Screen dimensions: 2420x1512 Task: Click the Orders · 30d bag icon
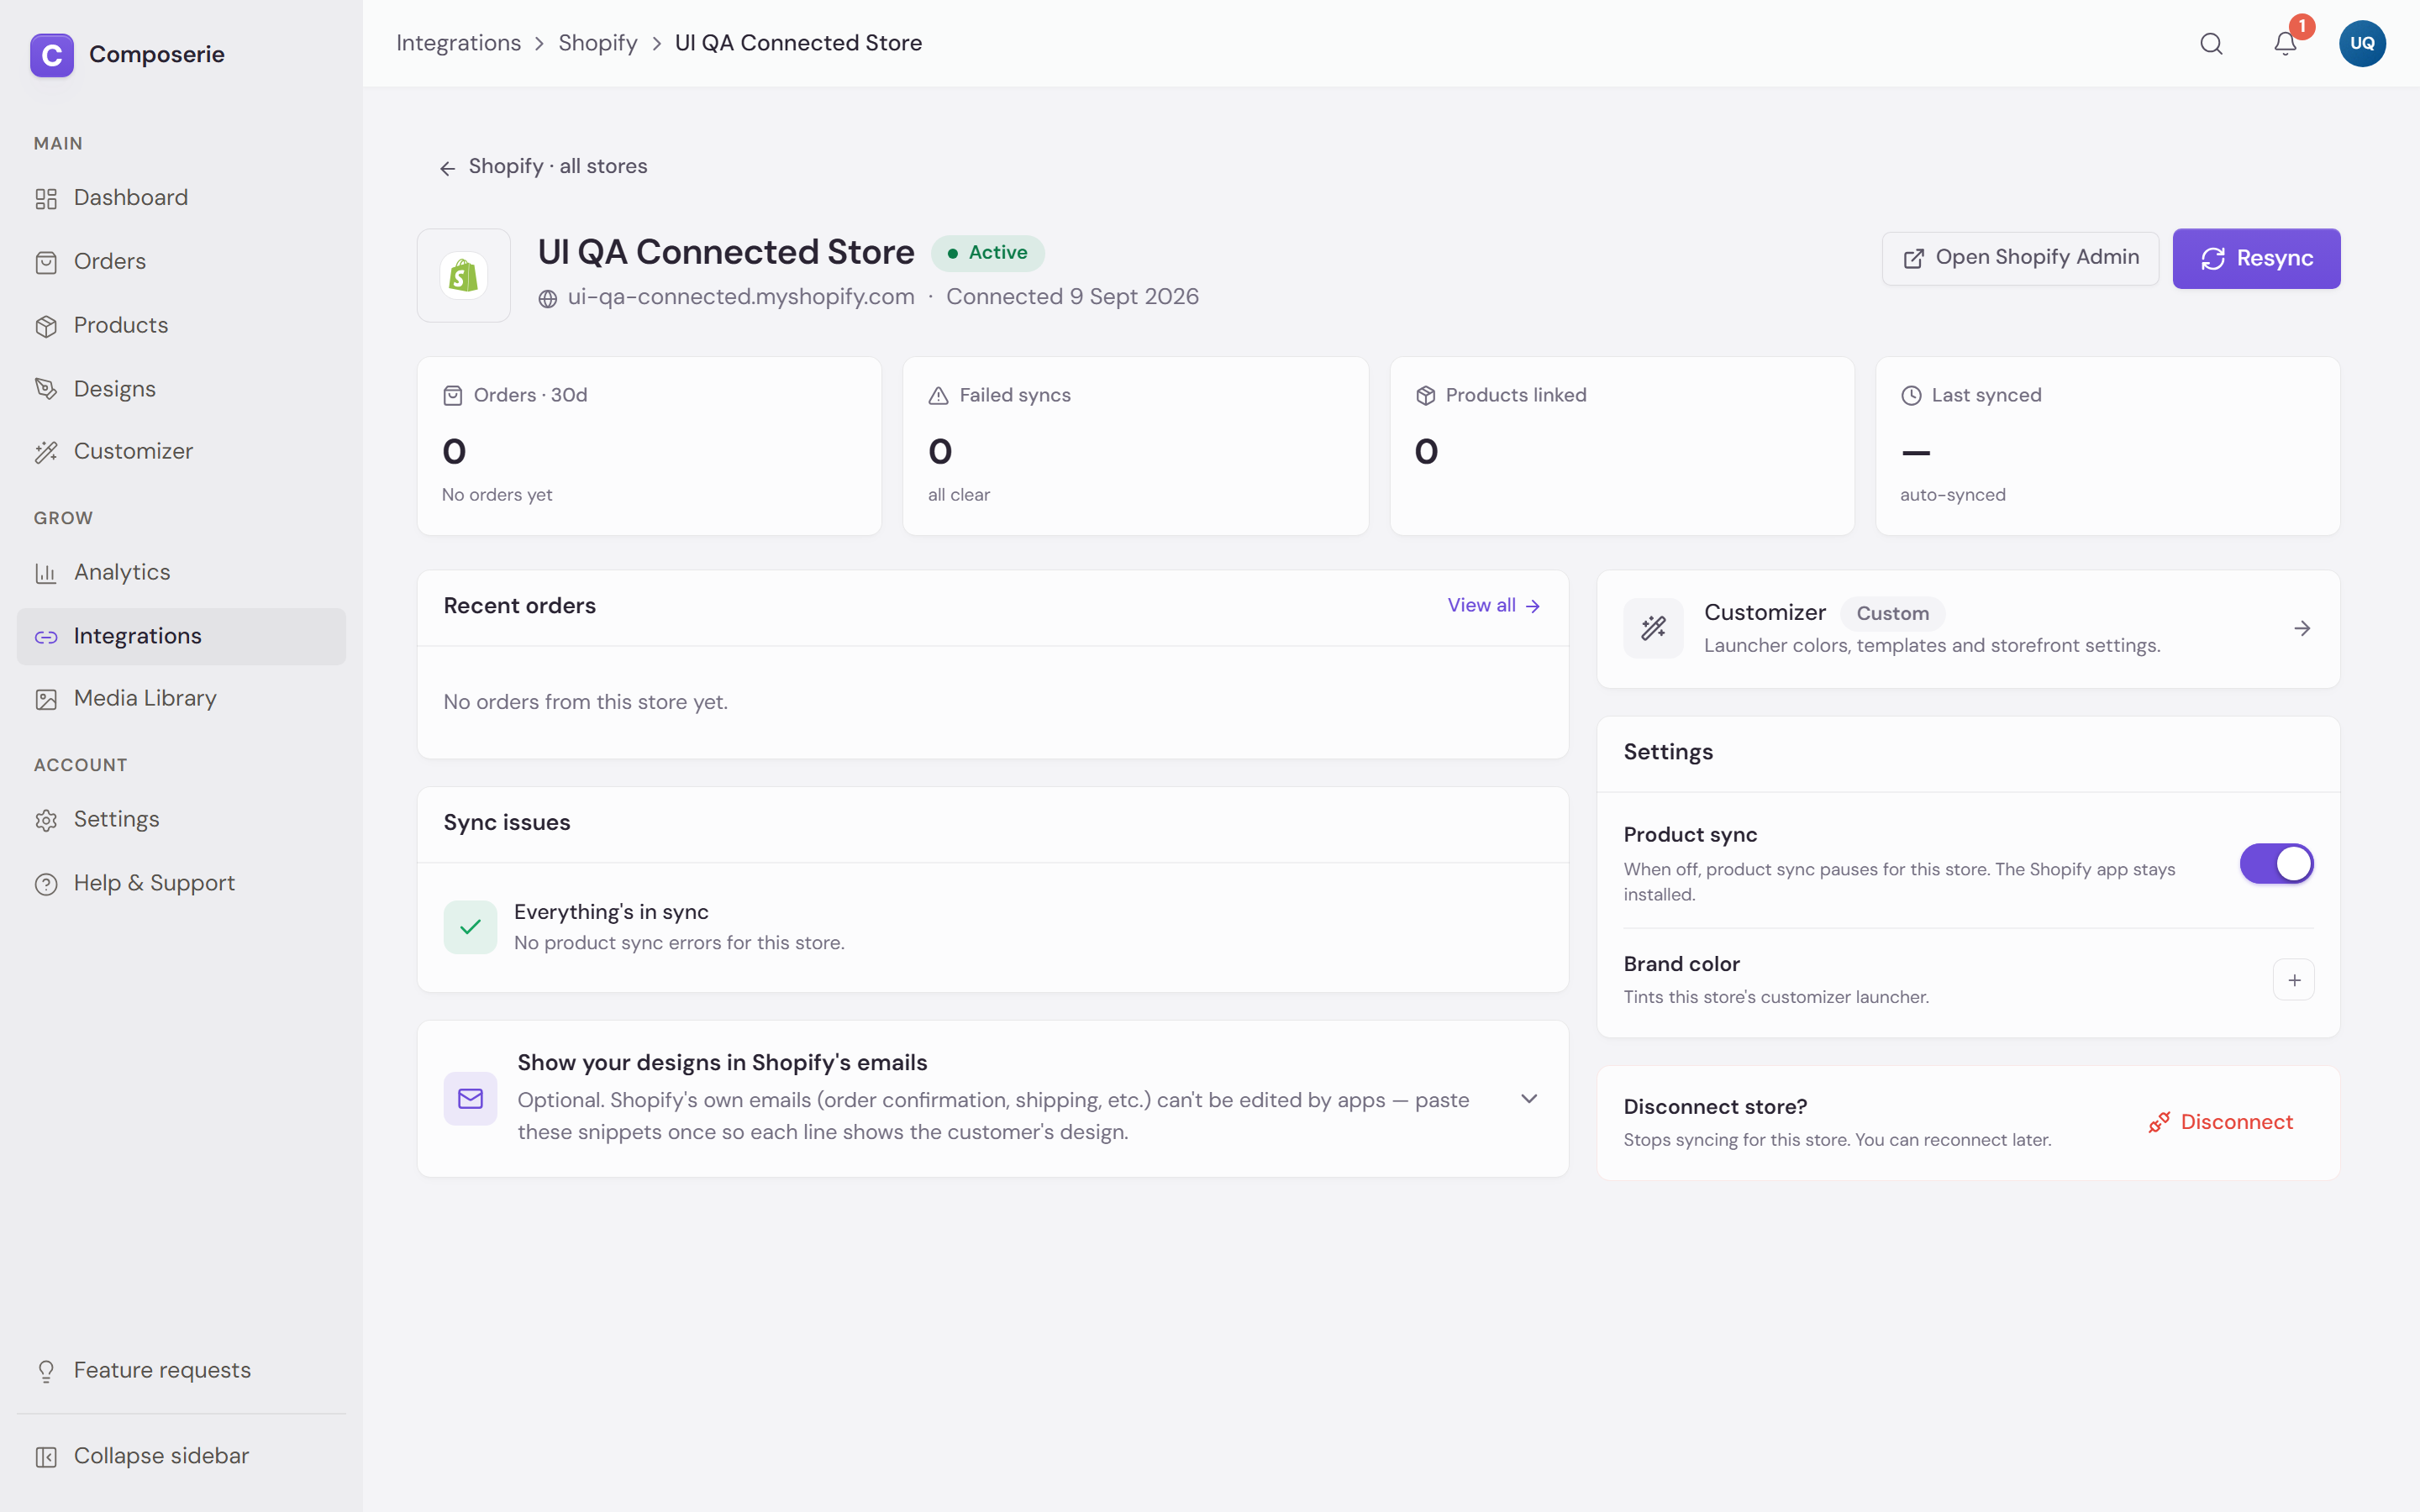point(453,396)
